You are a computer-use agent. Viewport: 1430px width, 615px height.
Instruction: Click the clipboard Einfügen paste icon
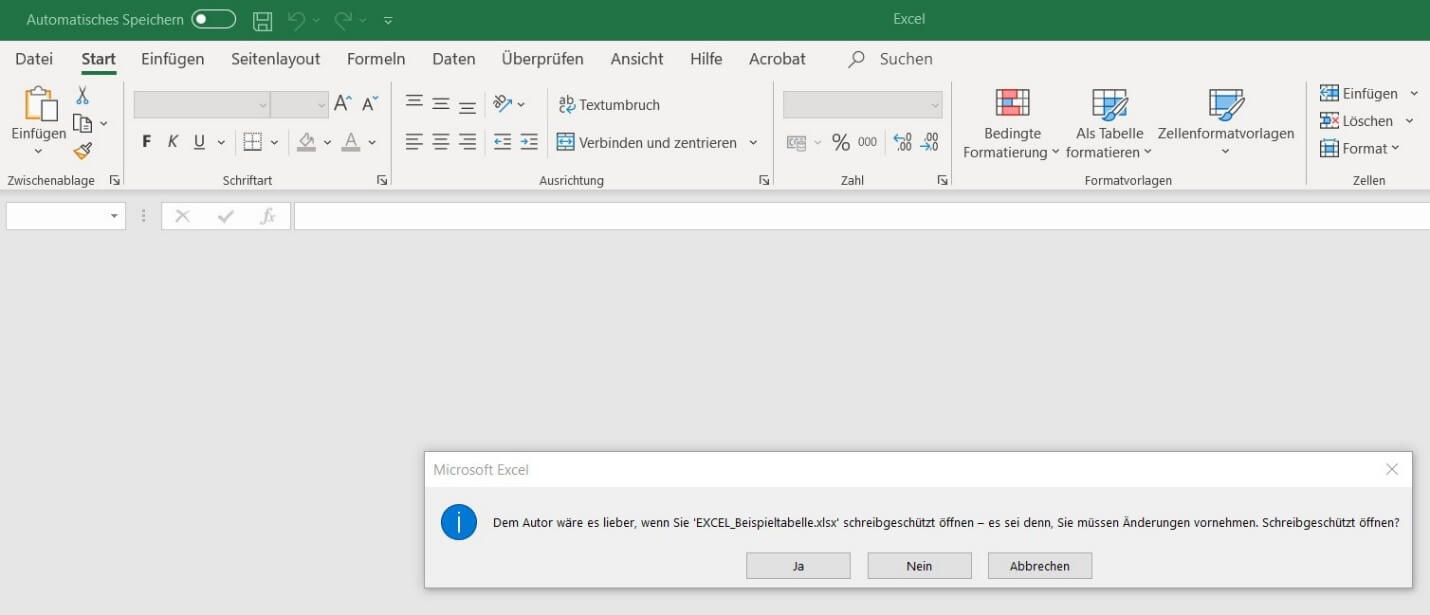click(x=39, y=103)
